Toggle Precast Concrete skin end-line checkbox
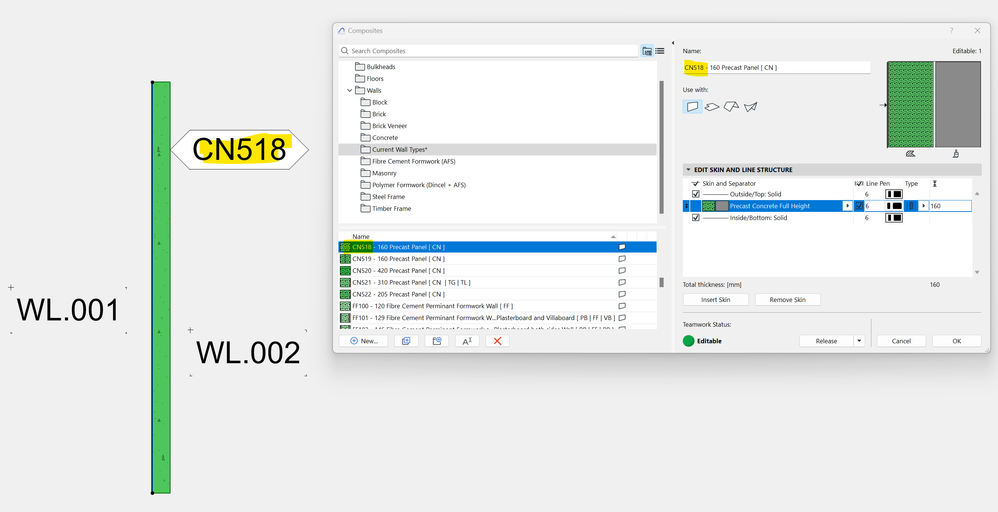This screenshot has height=512, width=998. pos(859,206)
